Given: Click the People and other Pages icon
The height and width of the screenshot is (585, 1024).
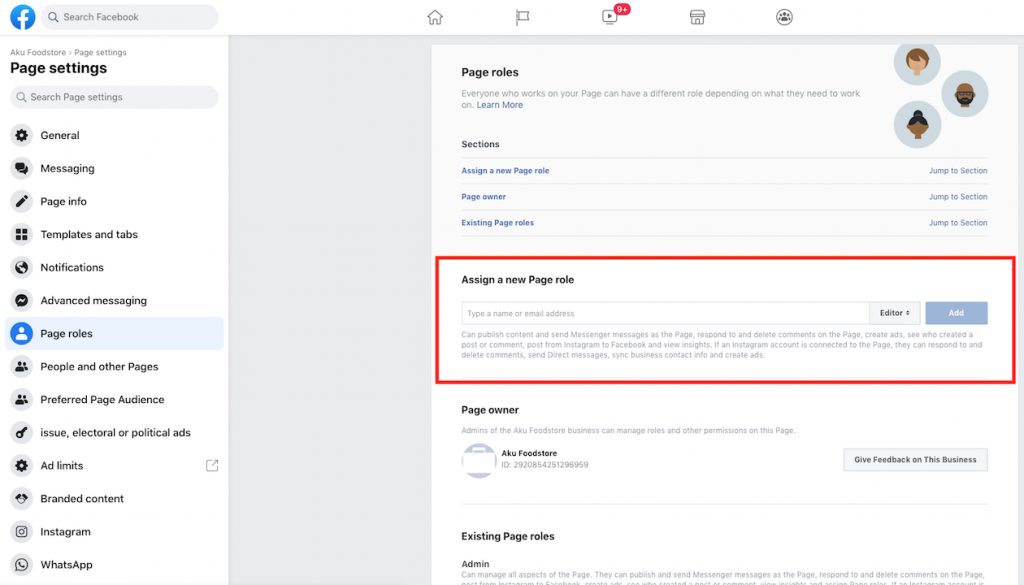Looking at the screenshot, I should (22, 366).
